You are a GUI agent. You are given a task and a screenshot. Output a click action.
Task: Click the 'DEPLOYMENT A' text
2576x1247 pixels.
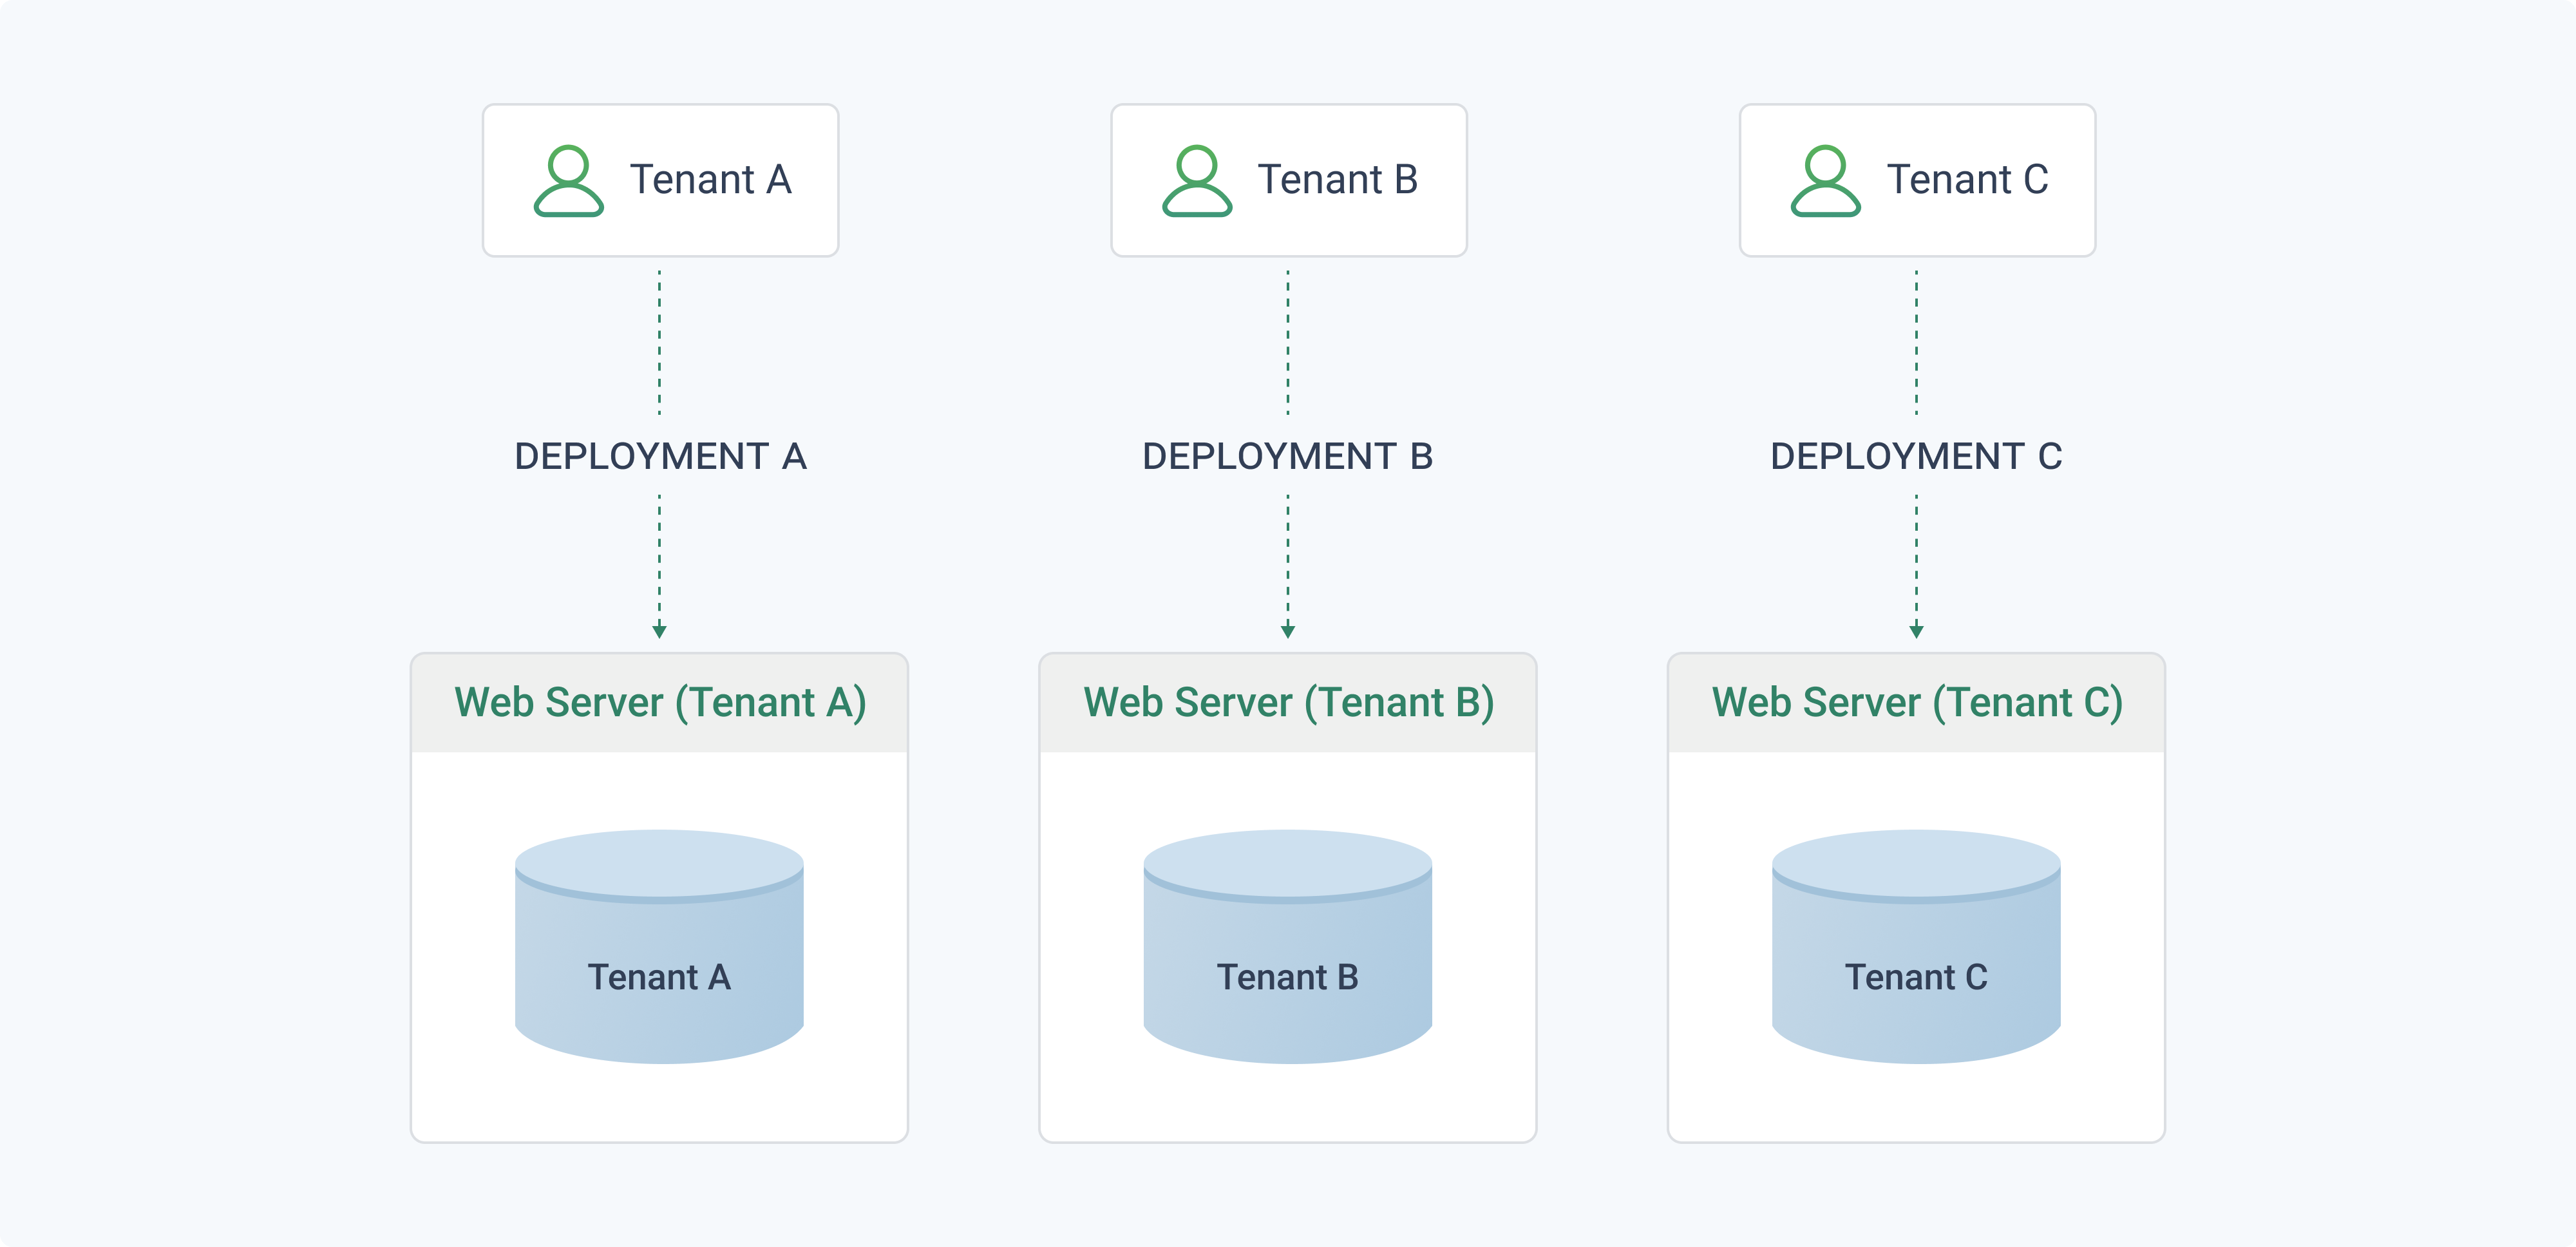660,456
